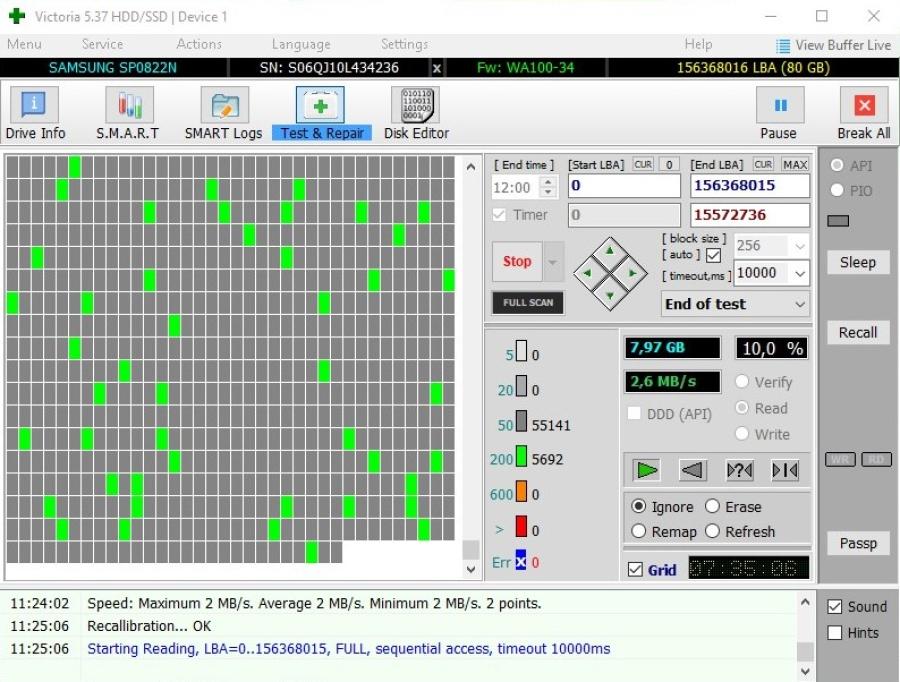900x682 pixels.
Task: Click the Start LBA input field
Action: tap(624, 186)
